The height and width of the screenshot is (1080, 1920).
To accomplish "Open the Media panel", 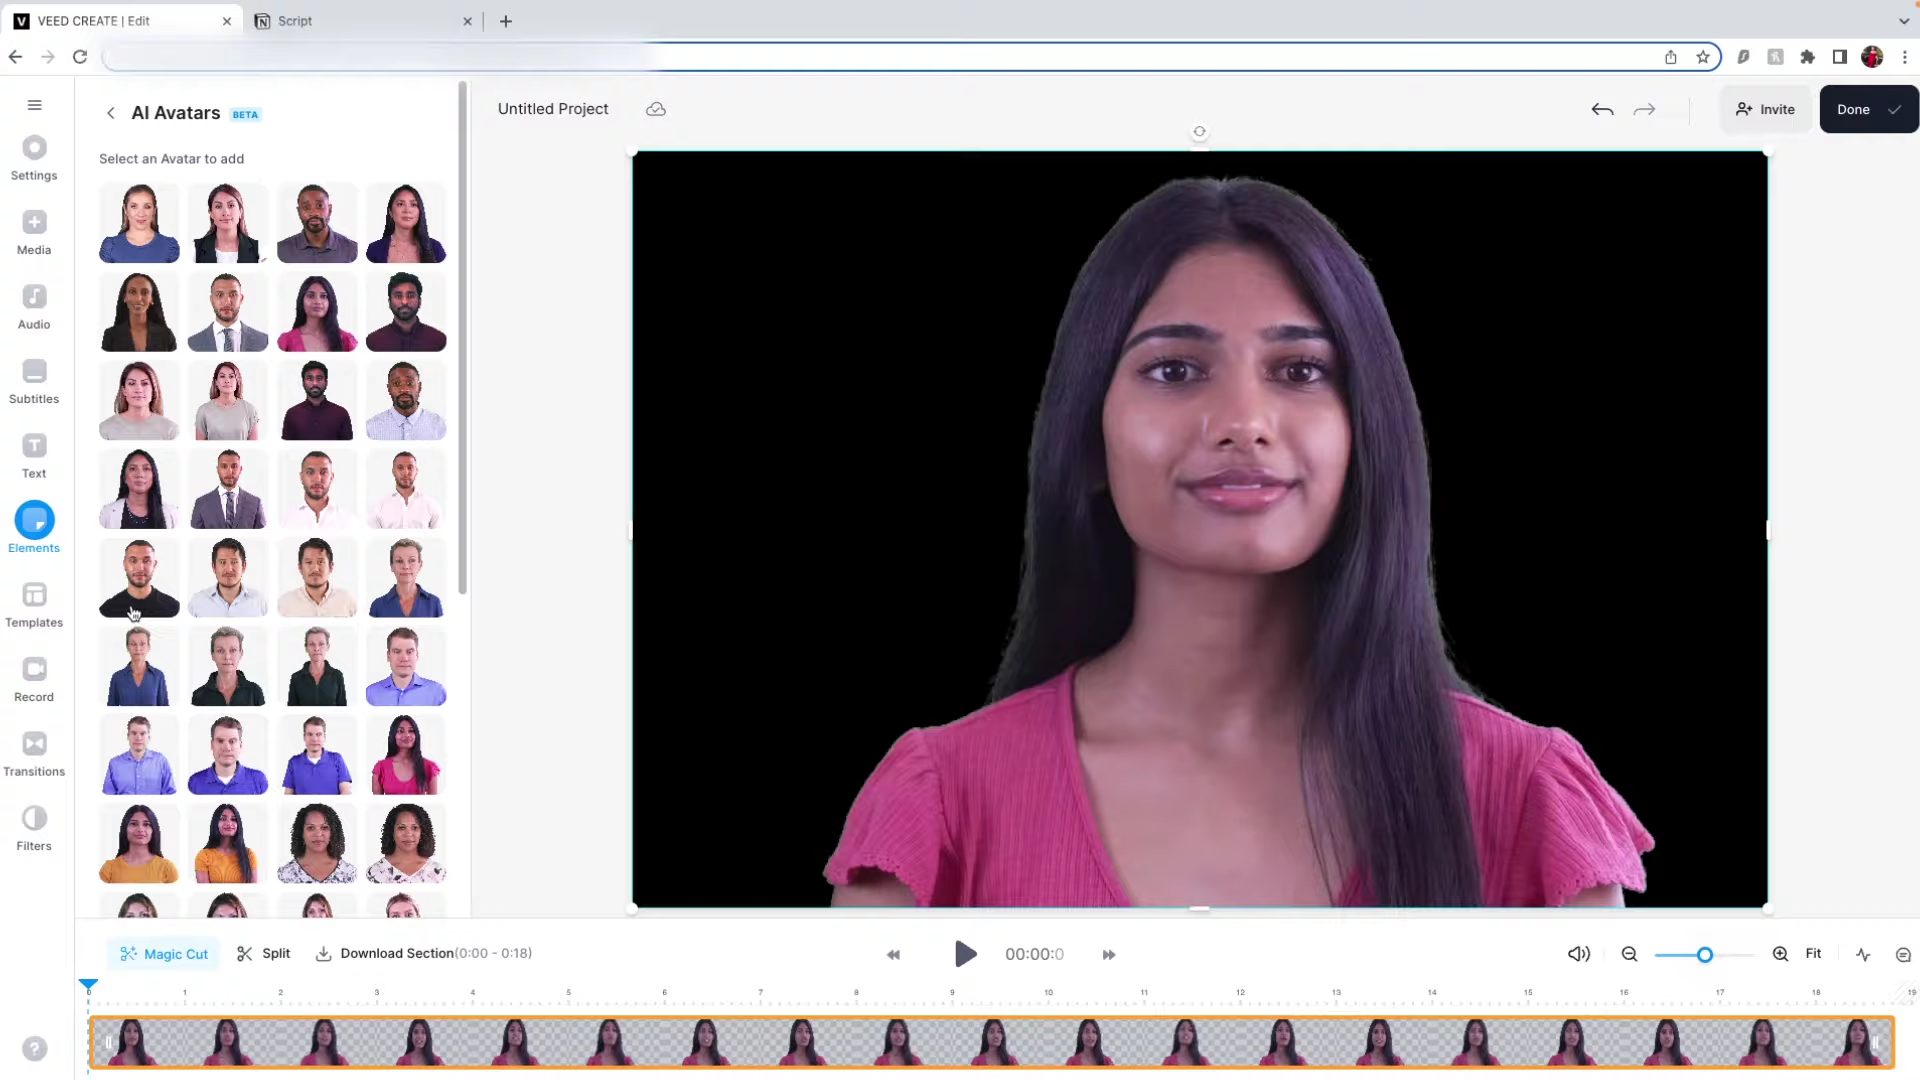I will coord(33,232).
